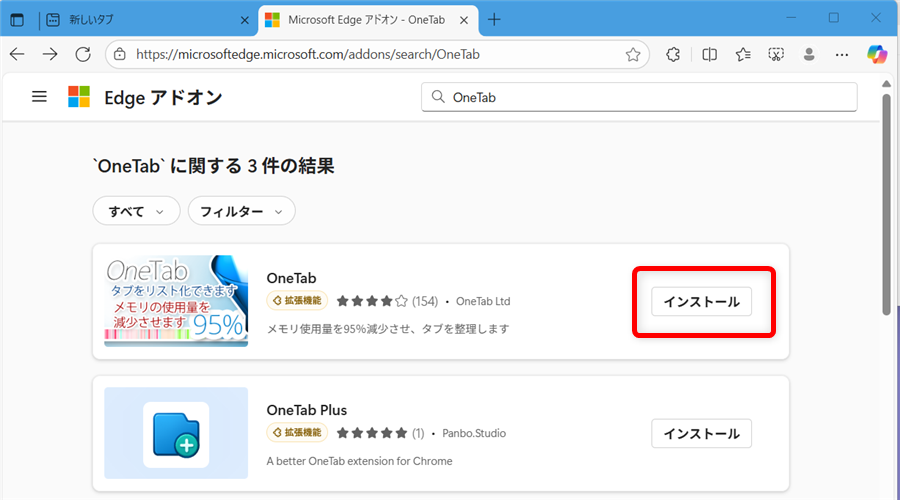The height and width of the screenshot is (500, 900).
Task: Open the Favorites list icon
Action: pyautogui.click(x=743, y=55)
